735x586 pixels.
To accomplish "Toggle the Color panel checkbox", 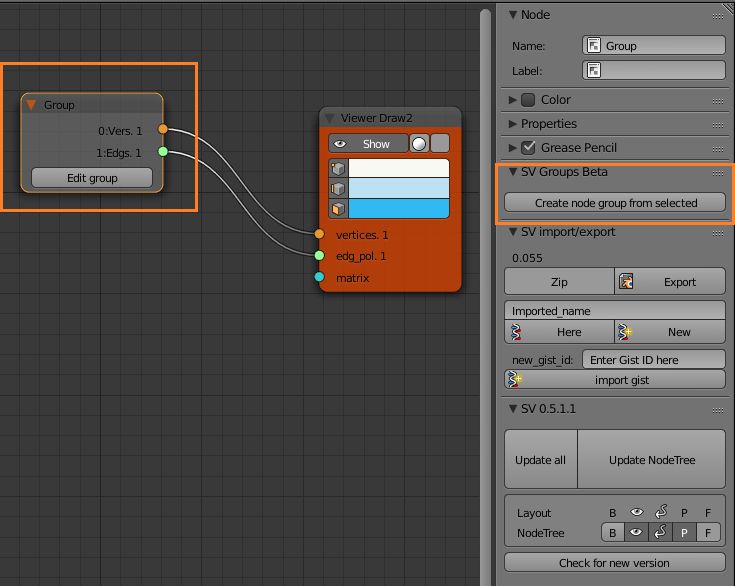I will coord(528,100).
